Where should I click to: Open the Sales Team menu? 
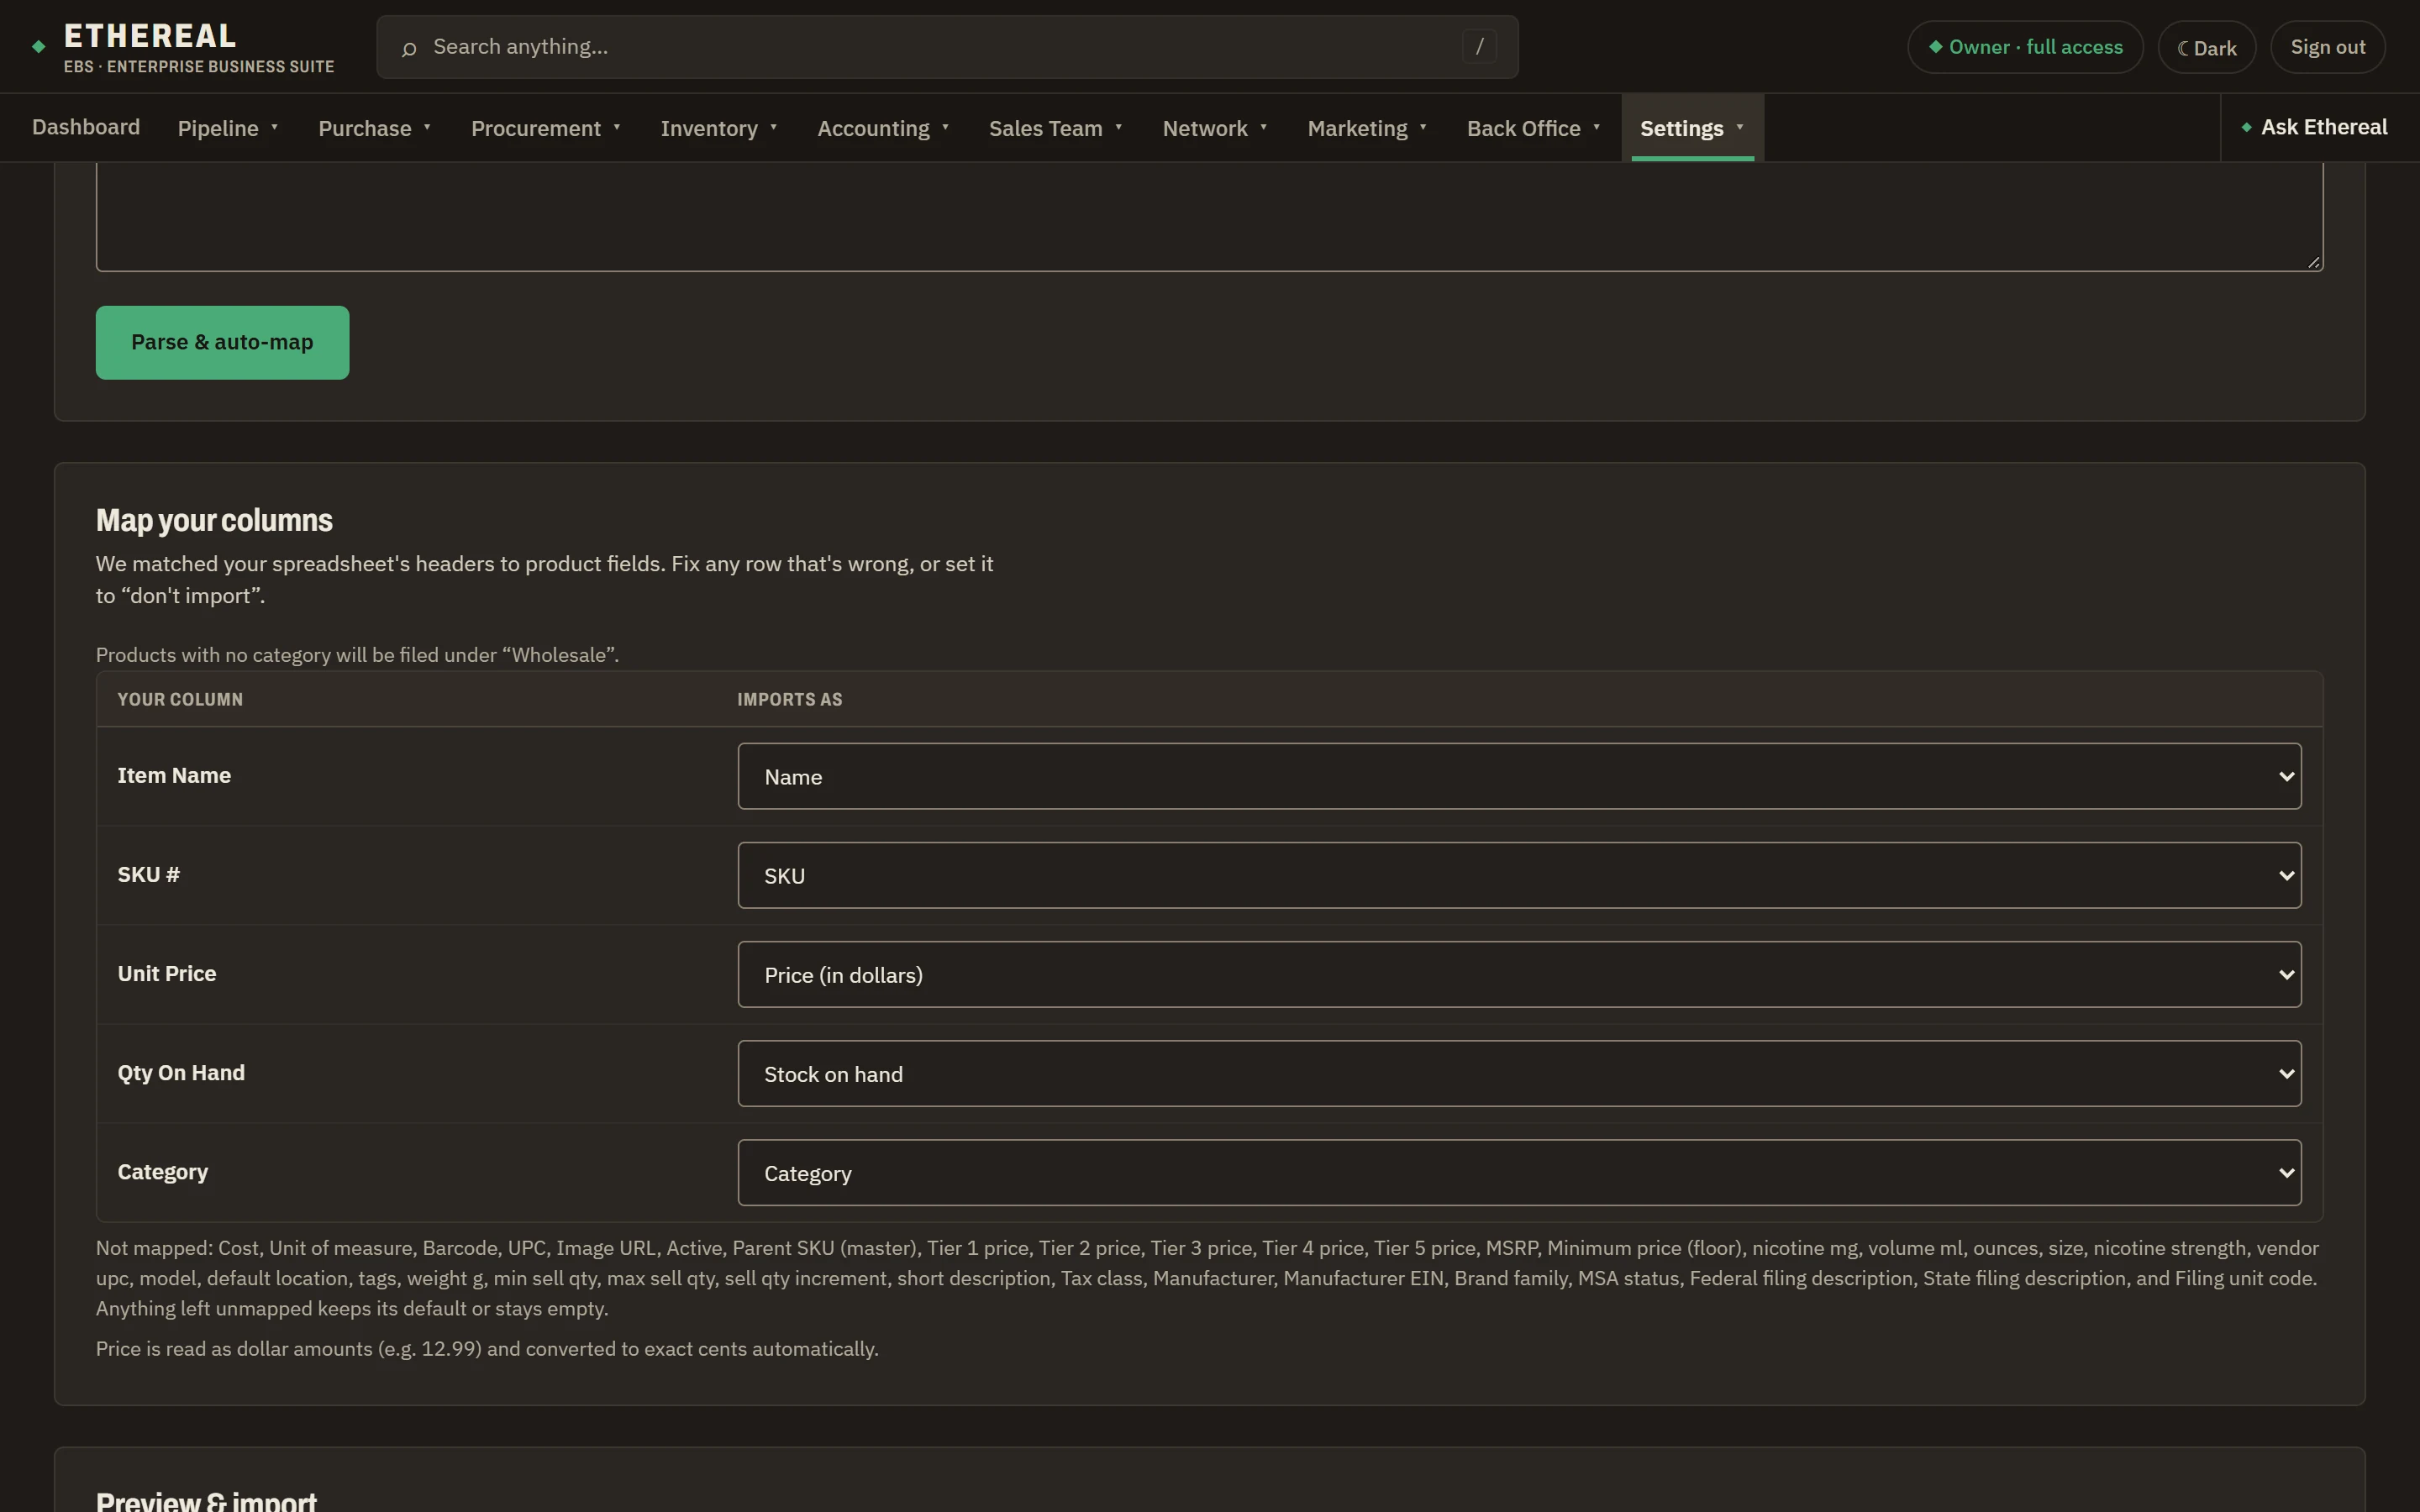tap(1056, 128)
